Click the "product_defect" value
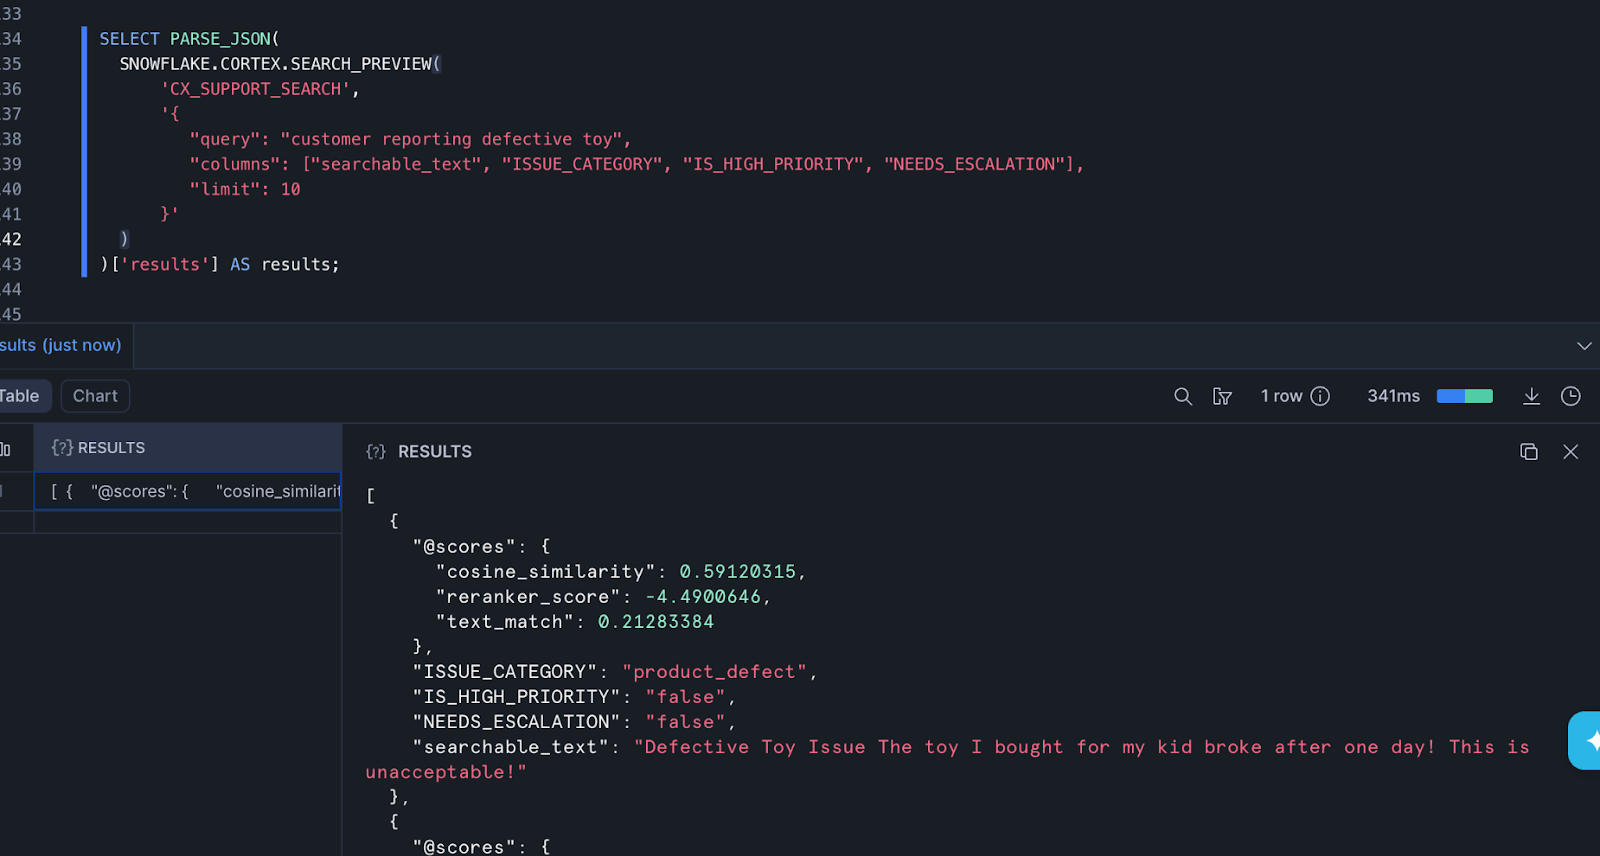Image resolution: width=1600 pixels, height=856 pixels. tap(715, 672)
